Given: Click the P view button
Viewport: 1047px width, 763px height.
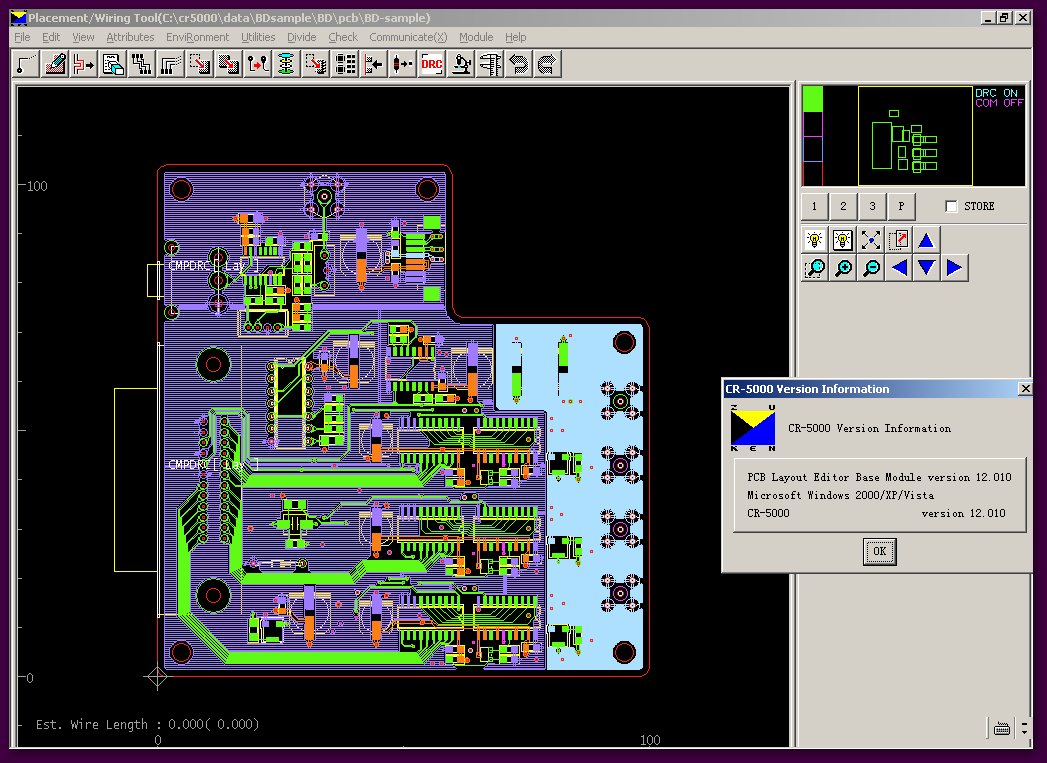Looking at the screenshot, I should [x=901, y=206].
